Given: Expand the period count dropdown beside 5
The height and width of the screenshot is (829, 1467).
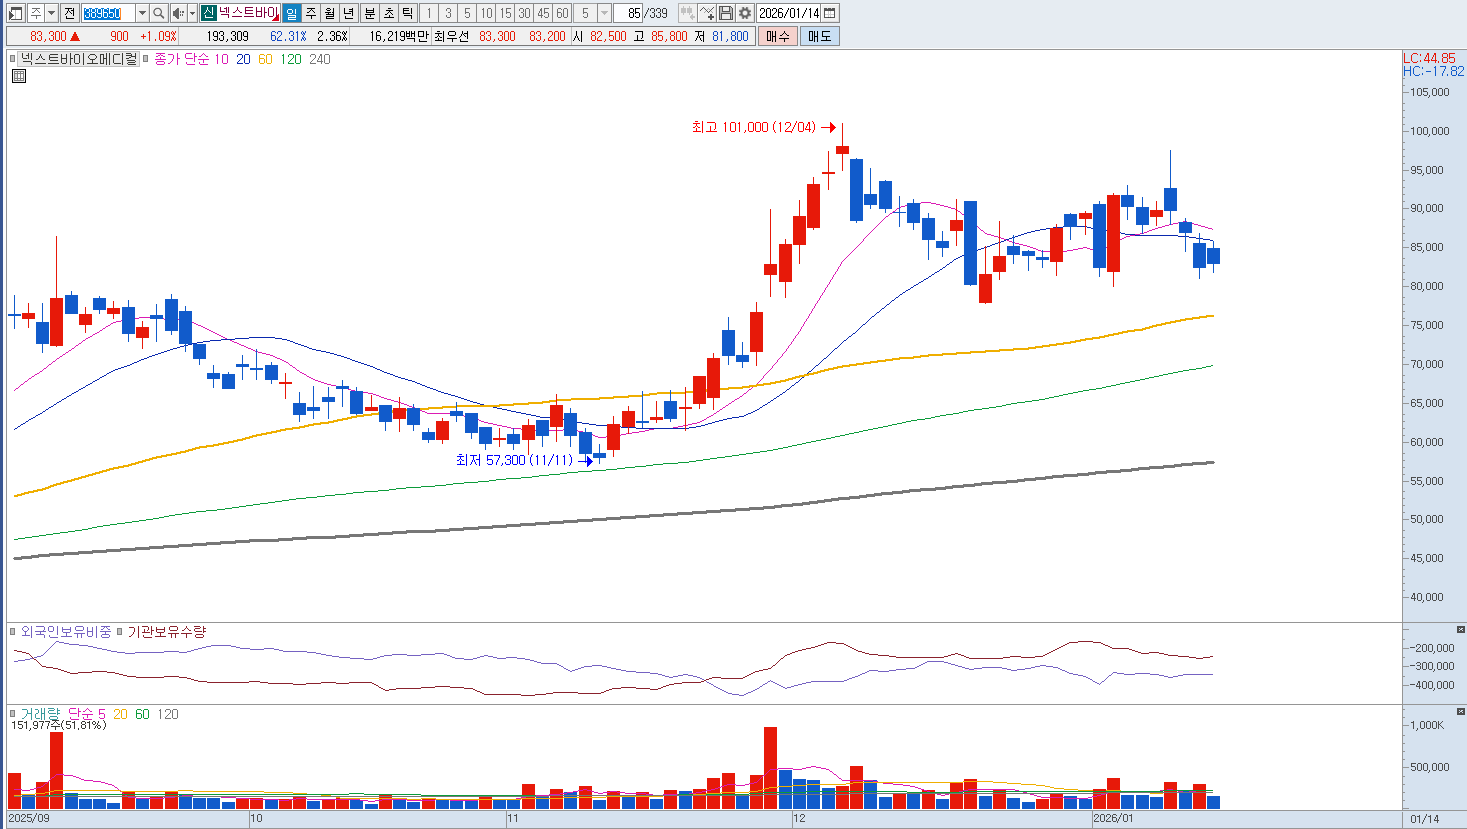Looking at the screenshot, I should tap(604, 13).
